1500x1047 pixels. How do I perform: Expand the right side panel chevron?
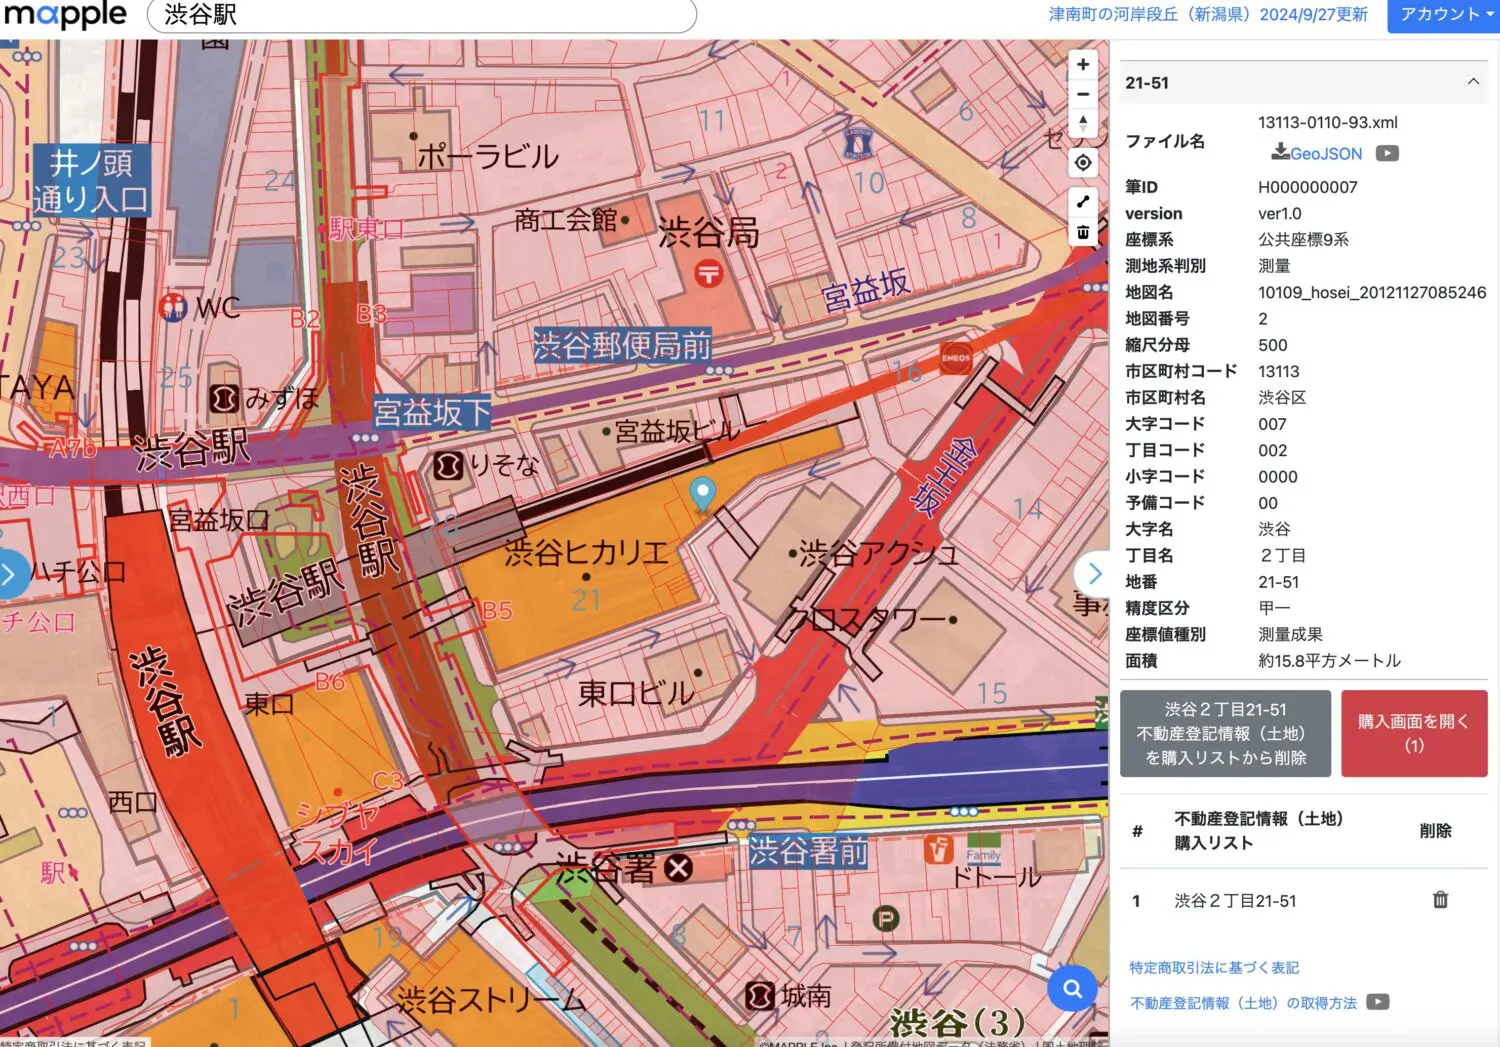(x=1095, y=573)
